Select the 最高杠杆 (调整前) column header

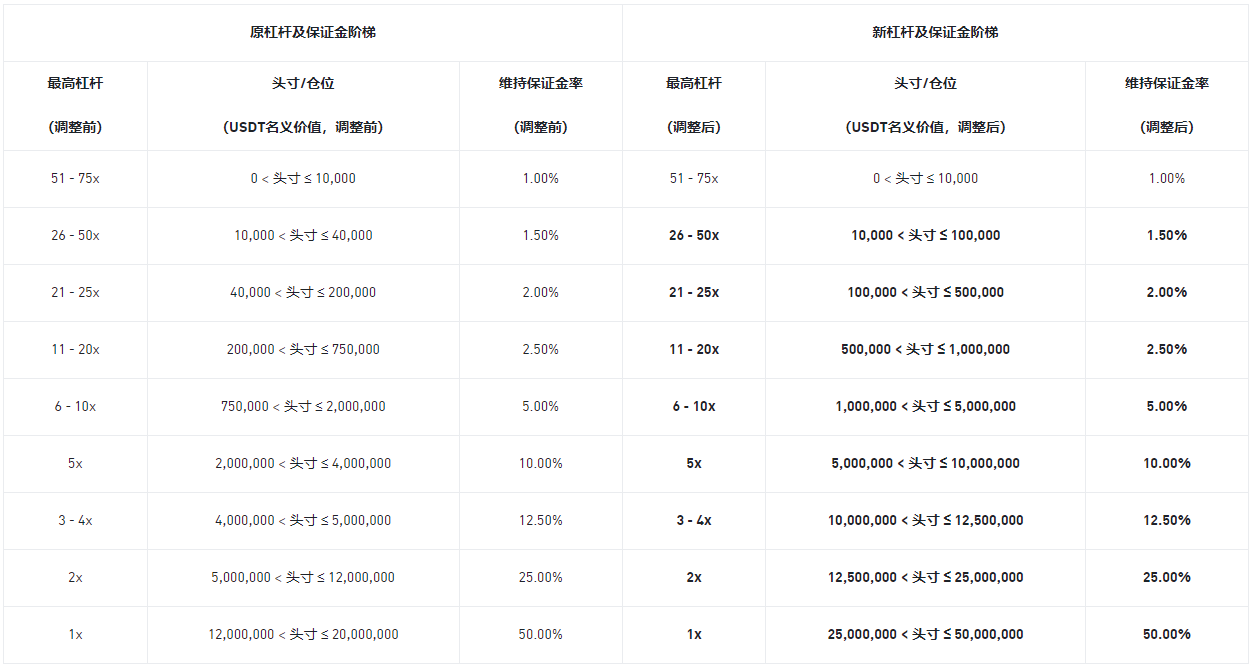75,105
